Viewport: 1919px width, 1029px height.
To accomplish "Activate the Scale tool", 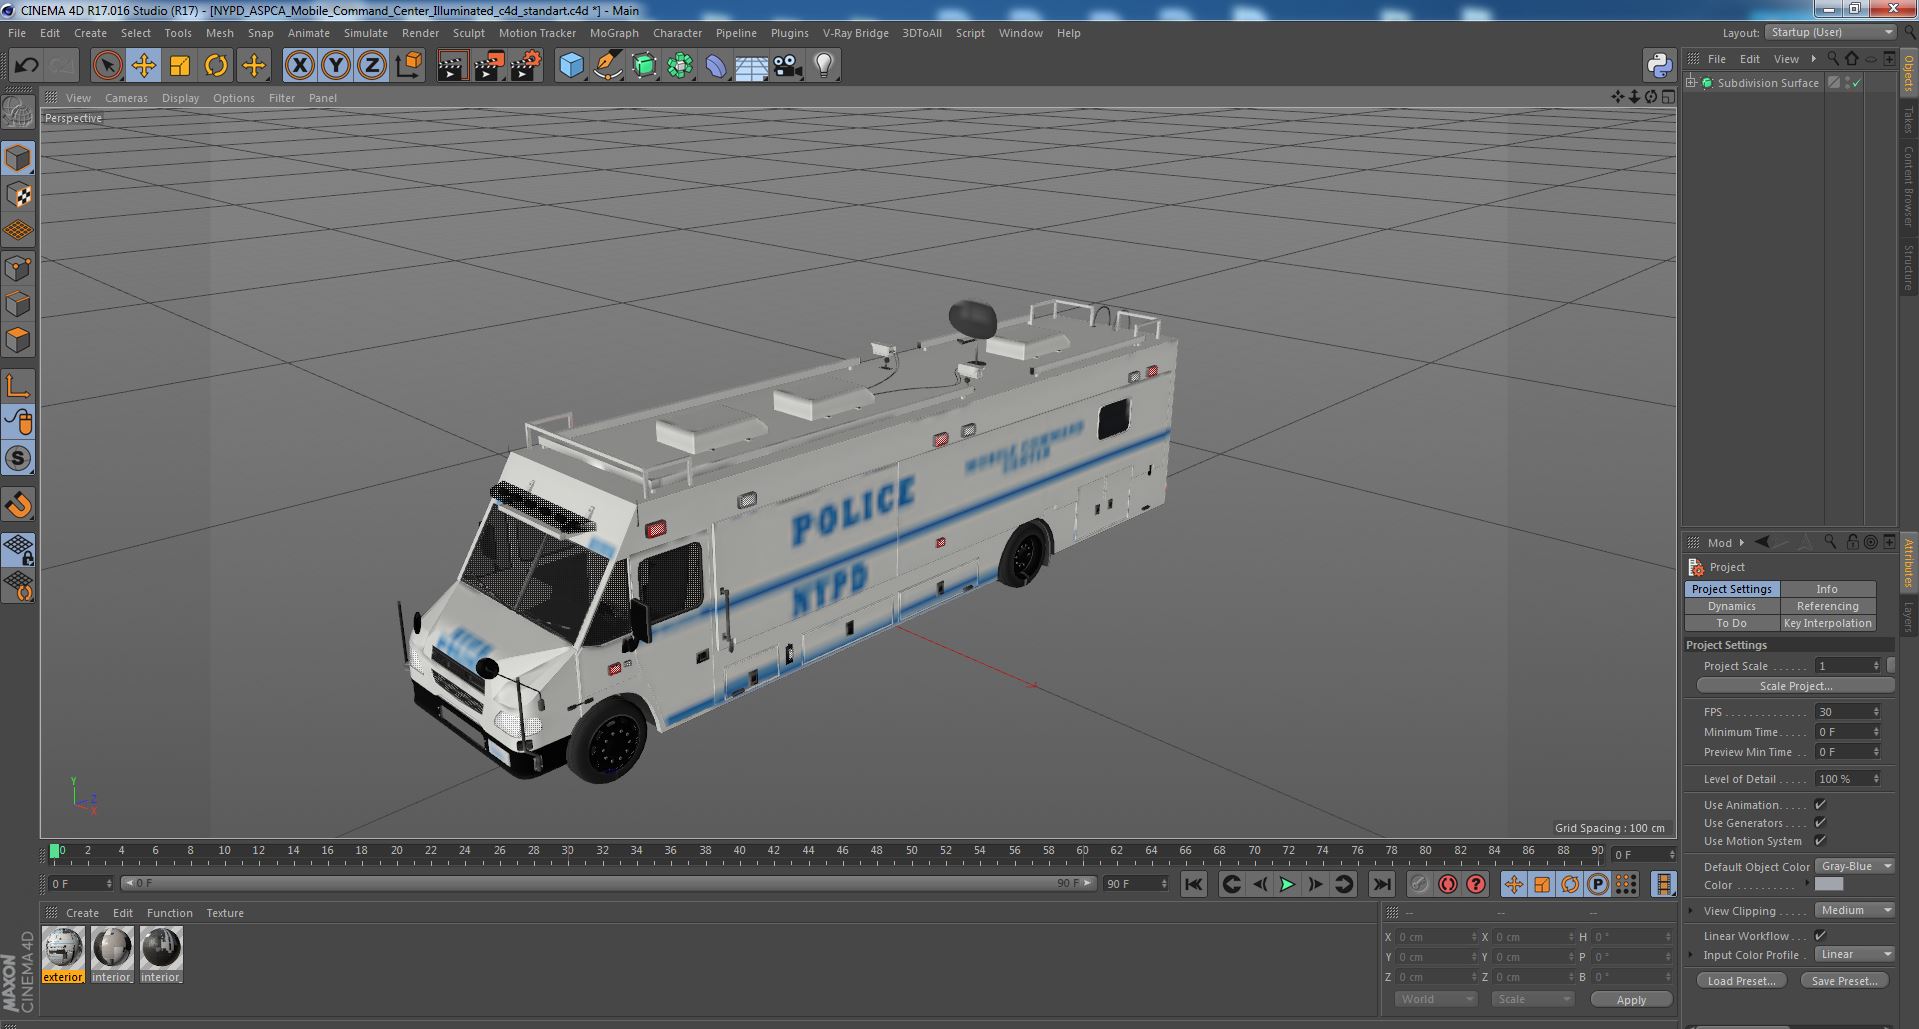I will point(179,66).
